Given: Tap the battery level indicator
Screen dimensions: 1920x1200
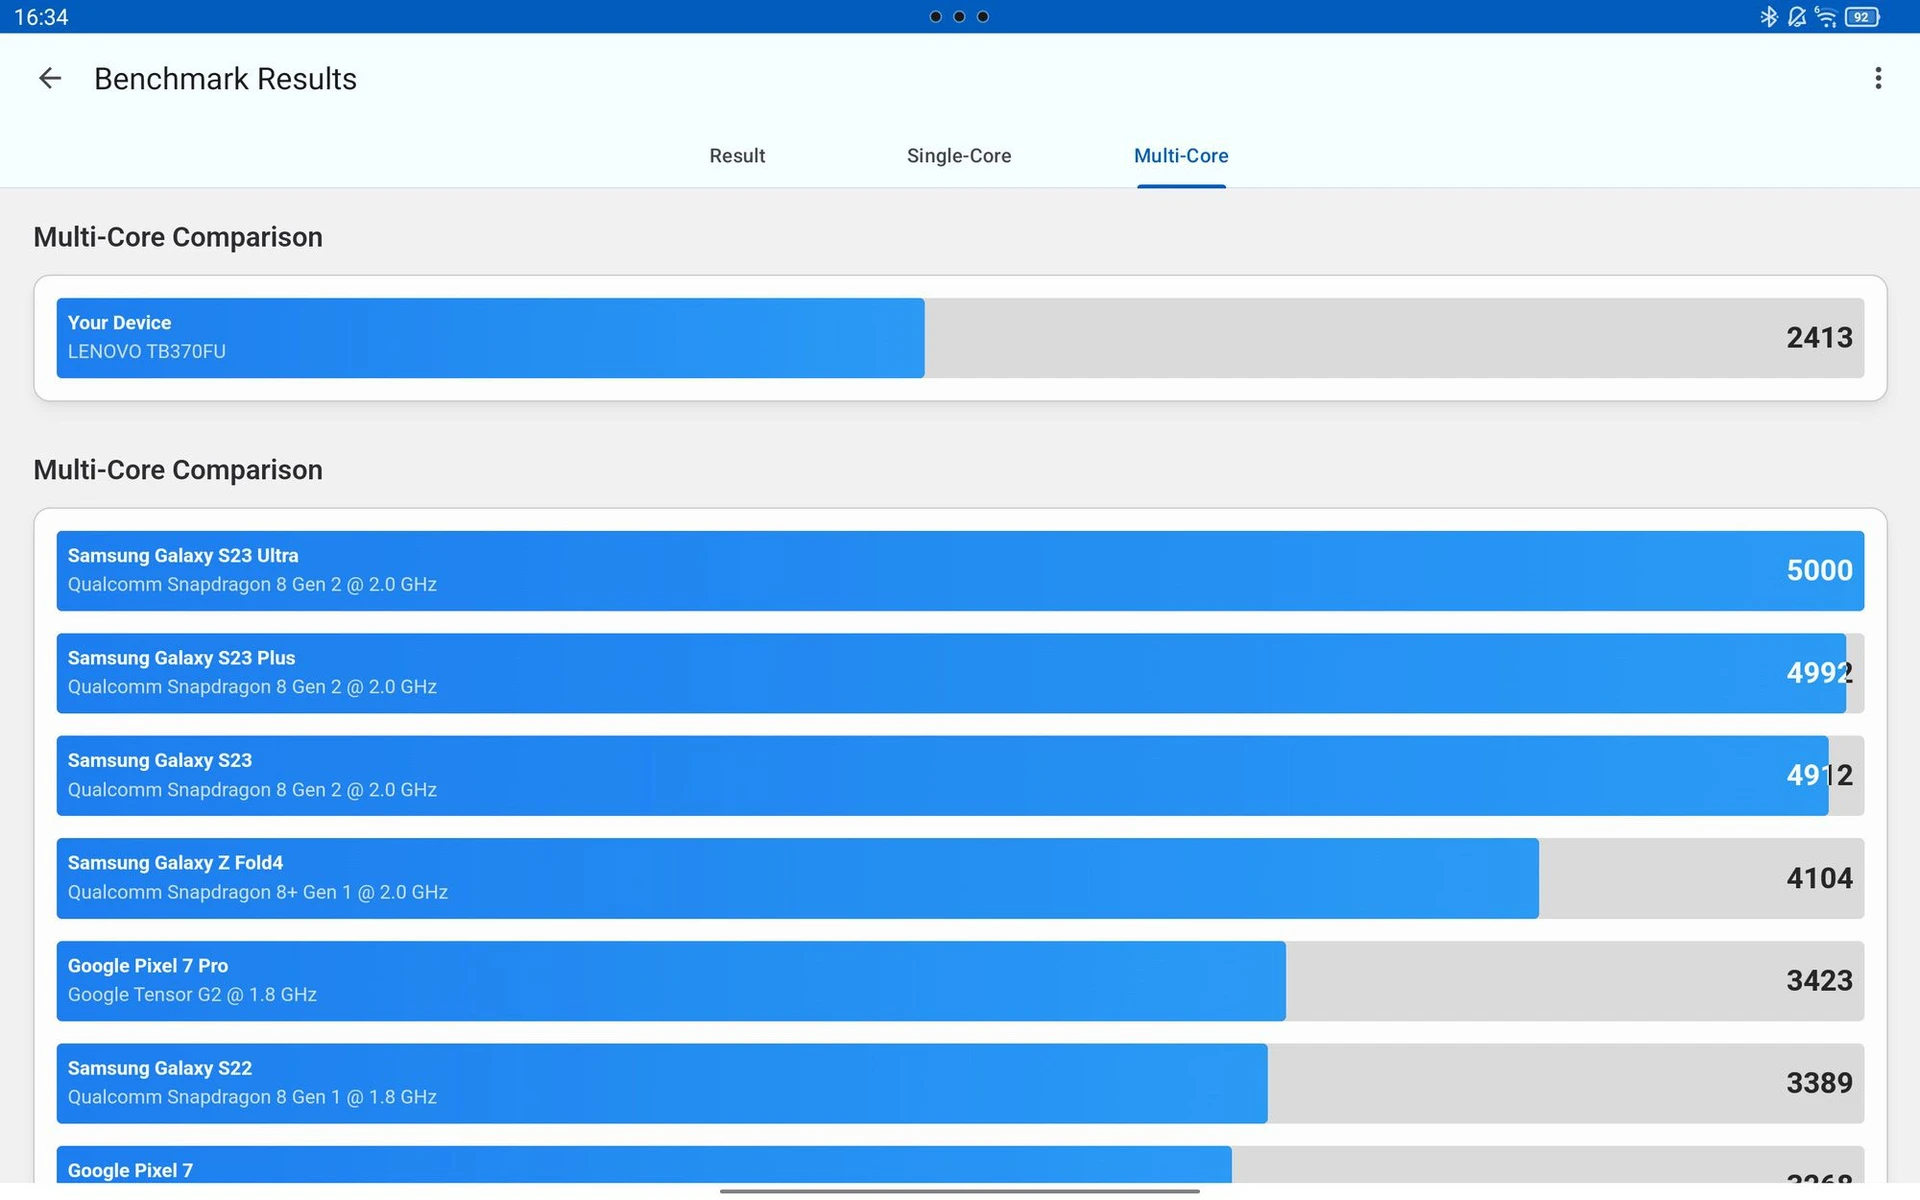Looking at the screenshot, I should (x=1862, y=17).
